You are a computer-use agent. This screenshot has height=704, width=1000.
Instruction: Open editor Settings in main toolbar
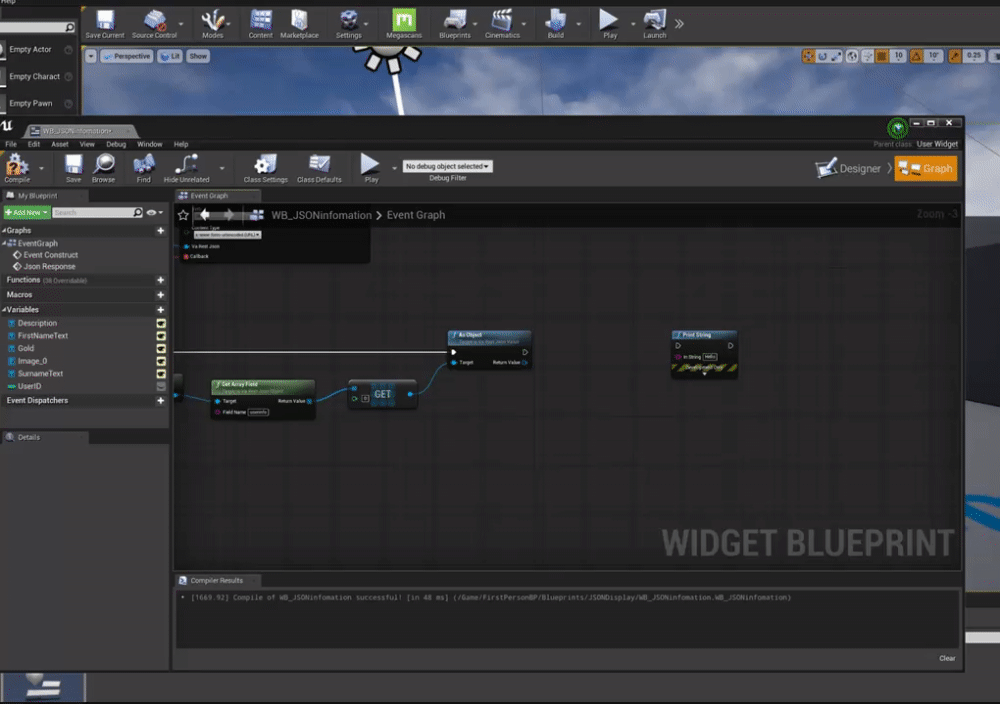348,24
